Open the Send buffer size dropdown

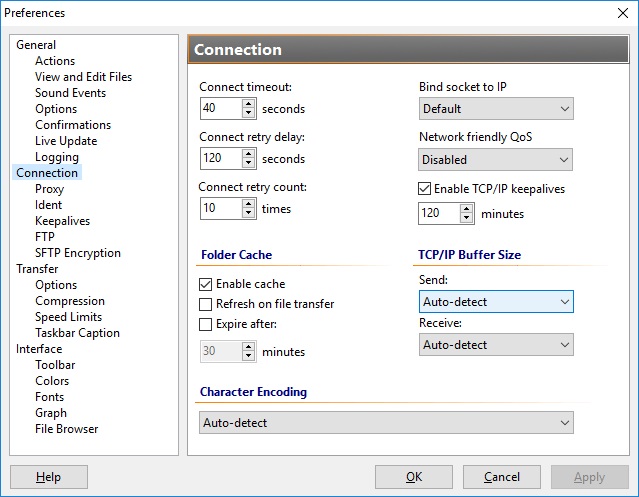[495, 301]
